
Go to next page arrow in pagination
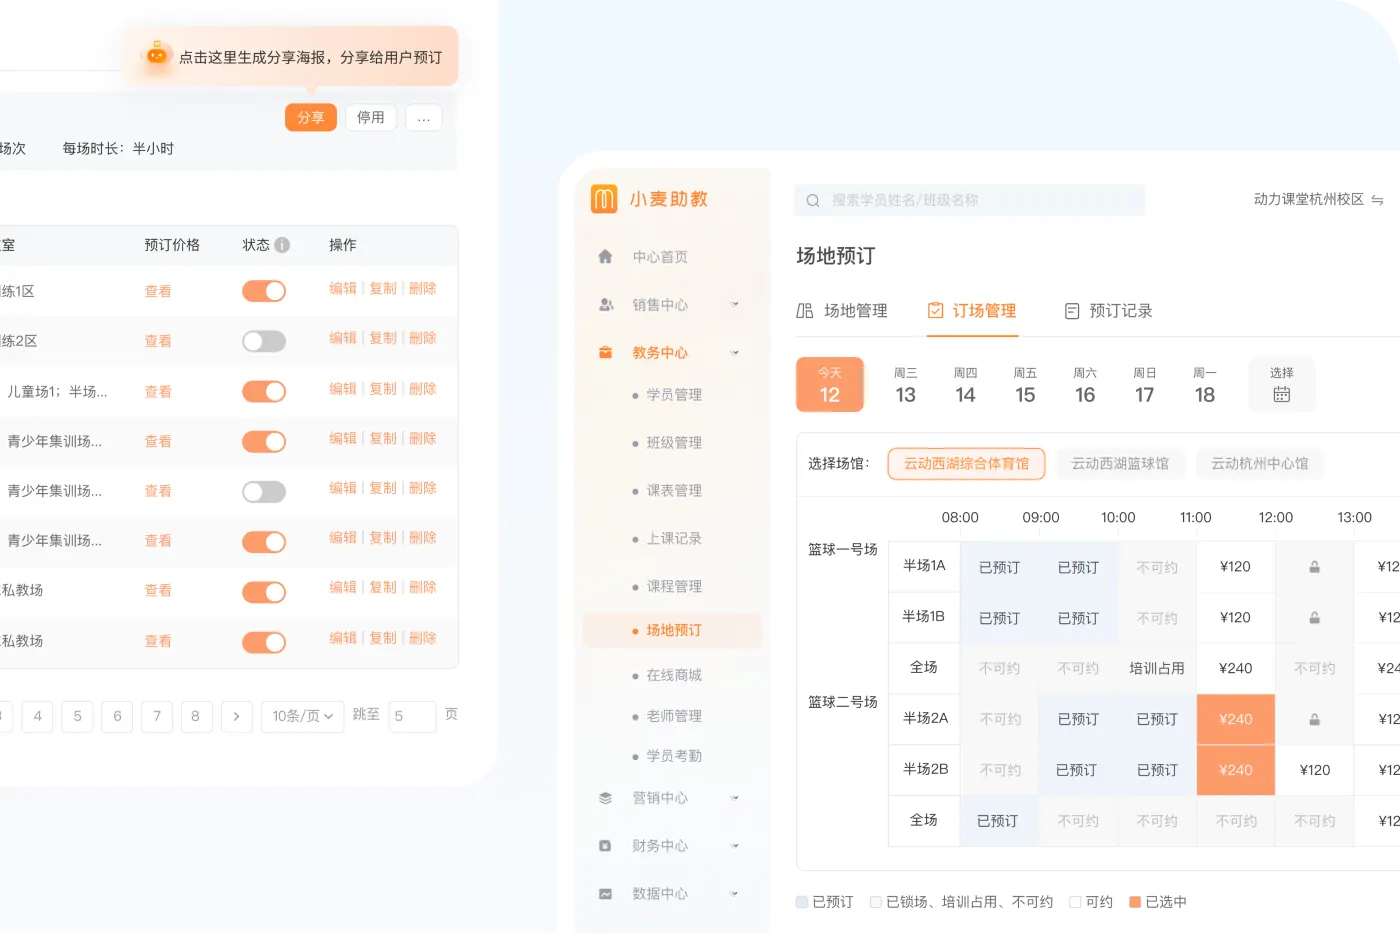click(236, 716)
